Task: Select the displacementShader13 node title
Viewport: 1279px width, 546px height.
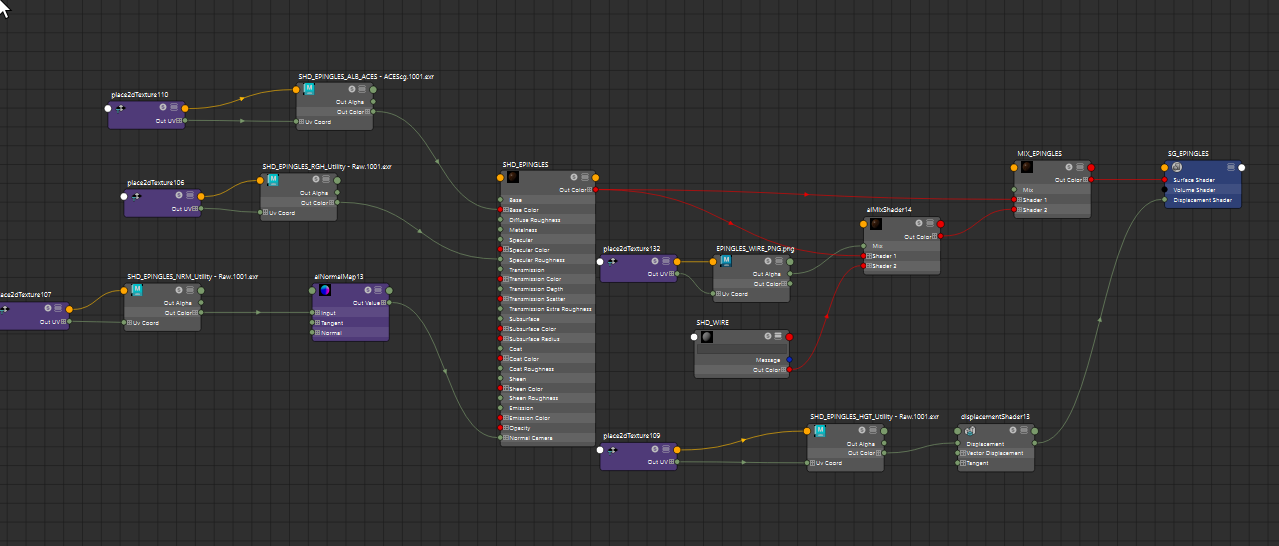Action: [x=995, y=416]
